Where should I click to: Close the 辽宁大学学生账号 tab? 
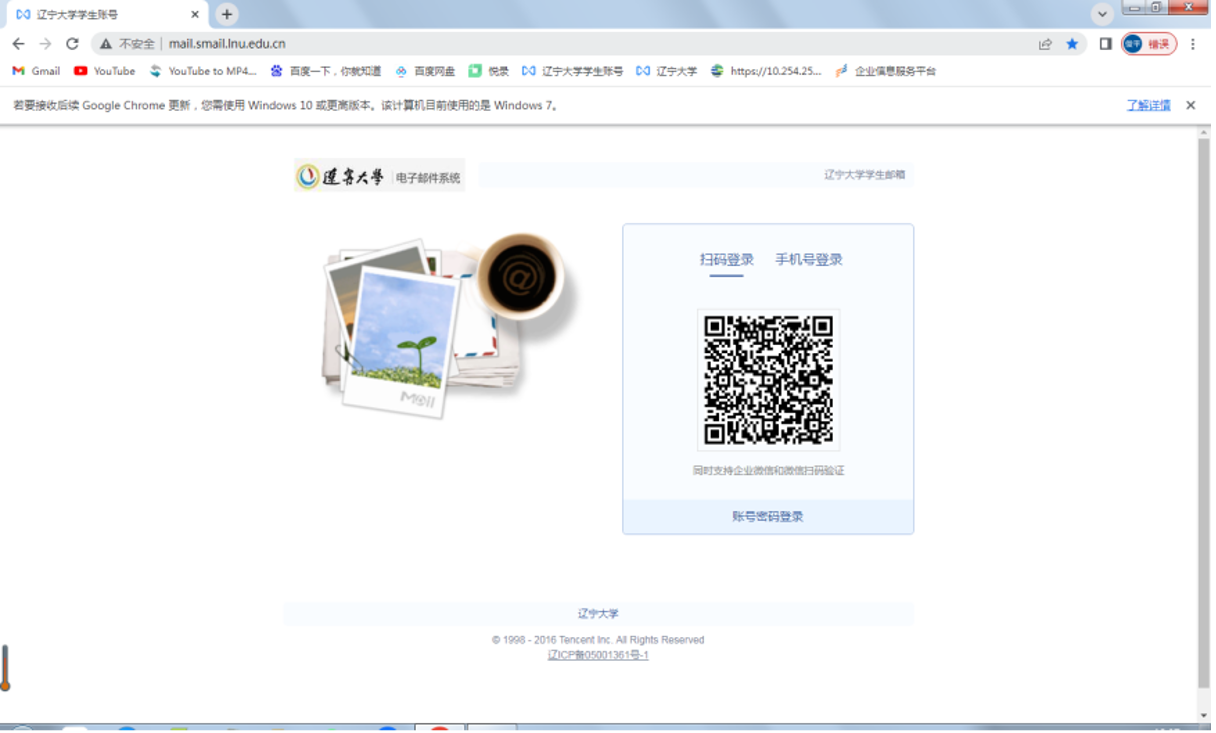(x=195, y=15)
